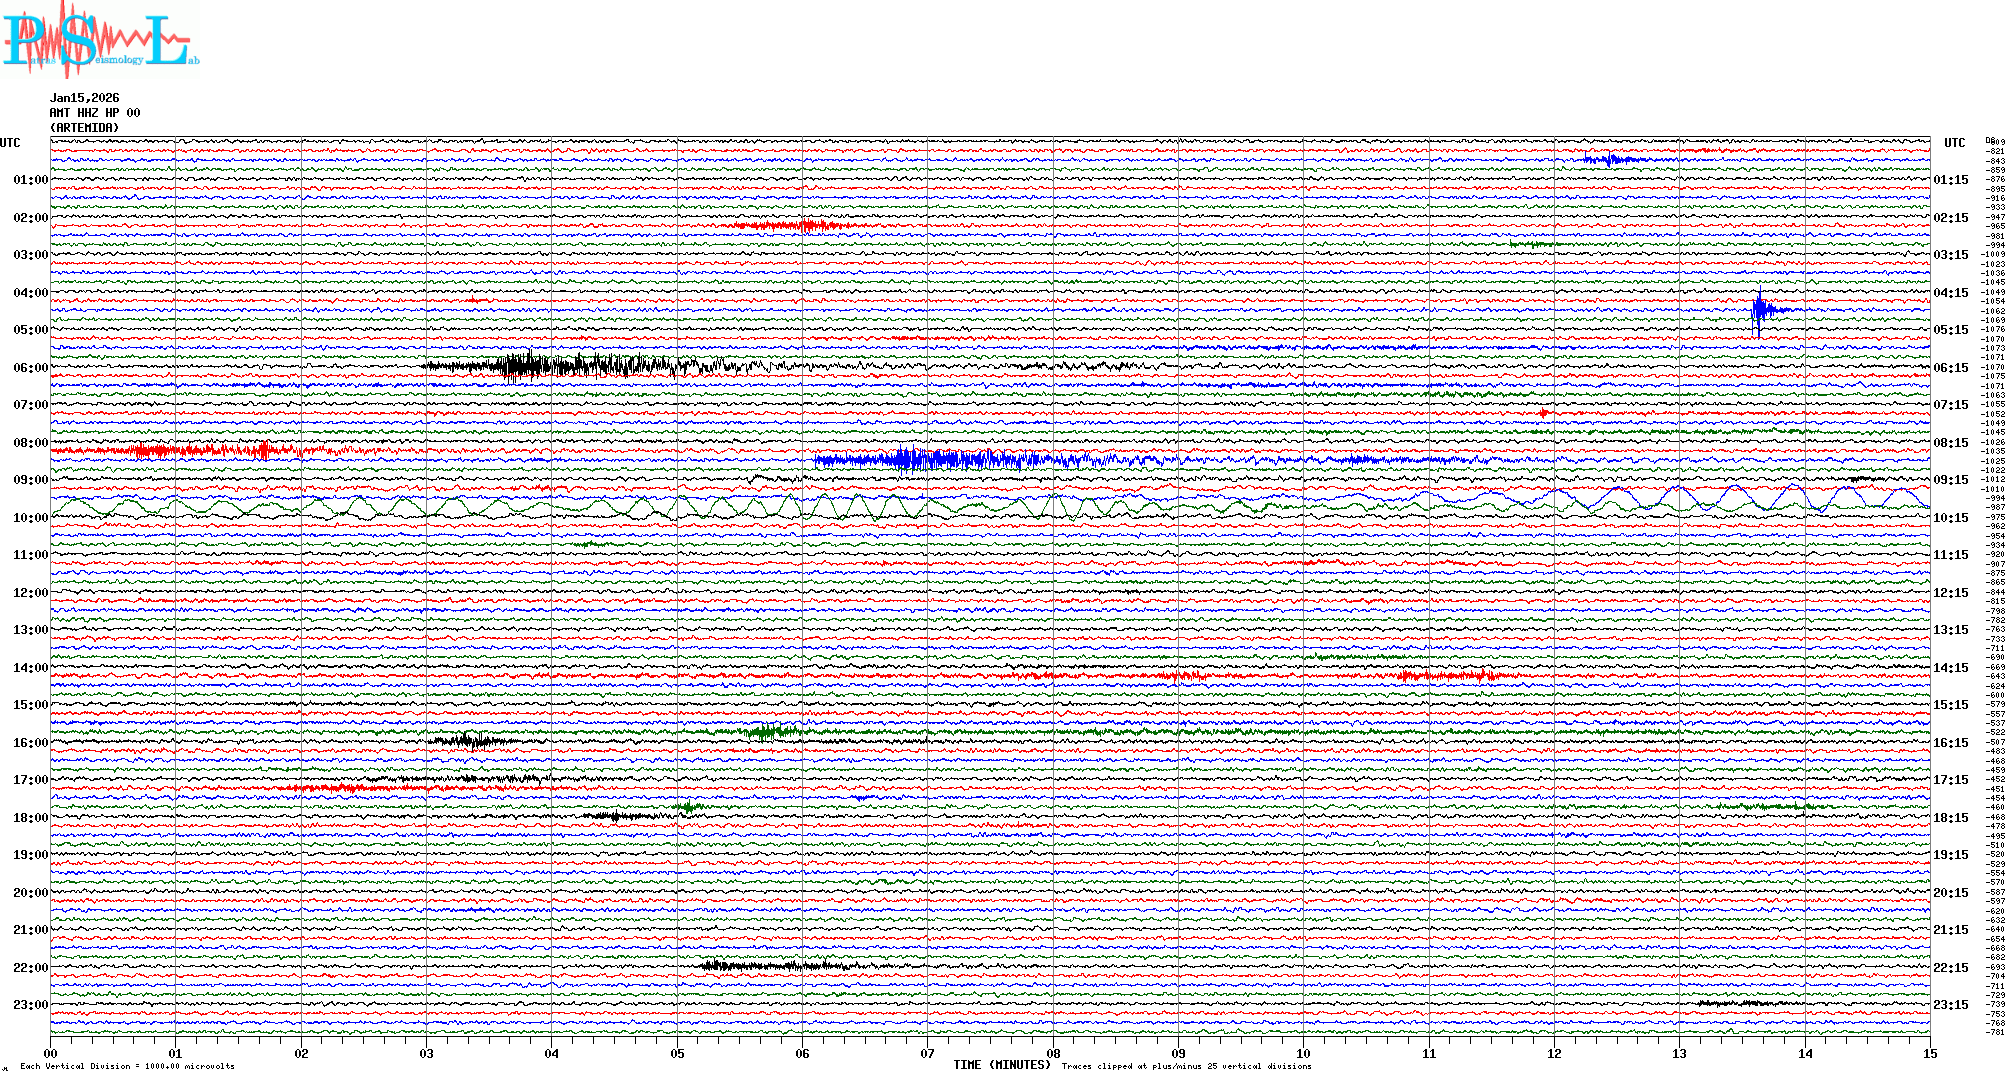Select the 06:00 hour label on left
2010x1080 pixels.
pos(30,368)
